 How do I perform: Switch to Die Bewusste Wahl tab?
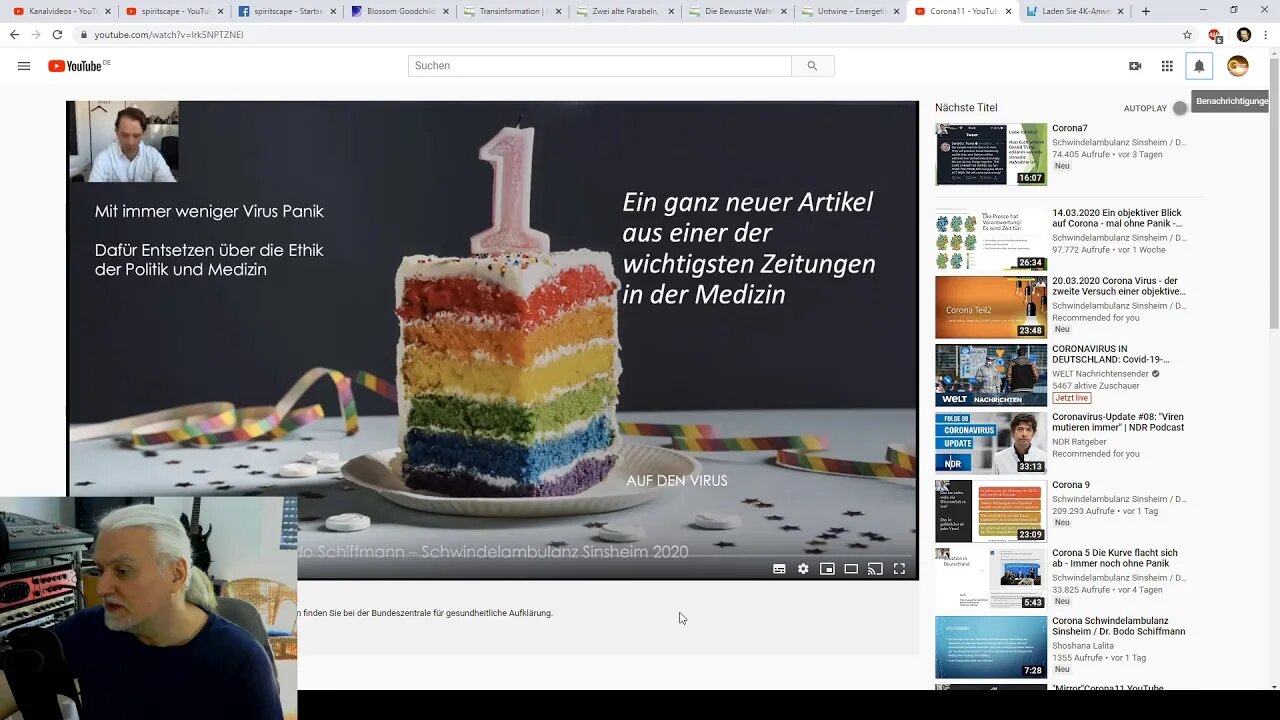739,11
